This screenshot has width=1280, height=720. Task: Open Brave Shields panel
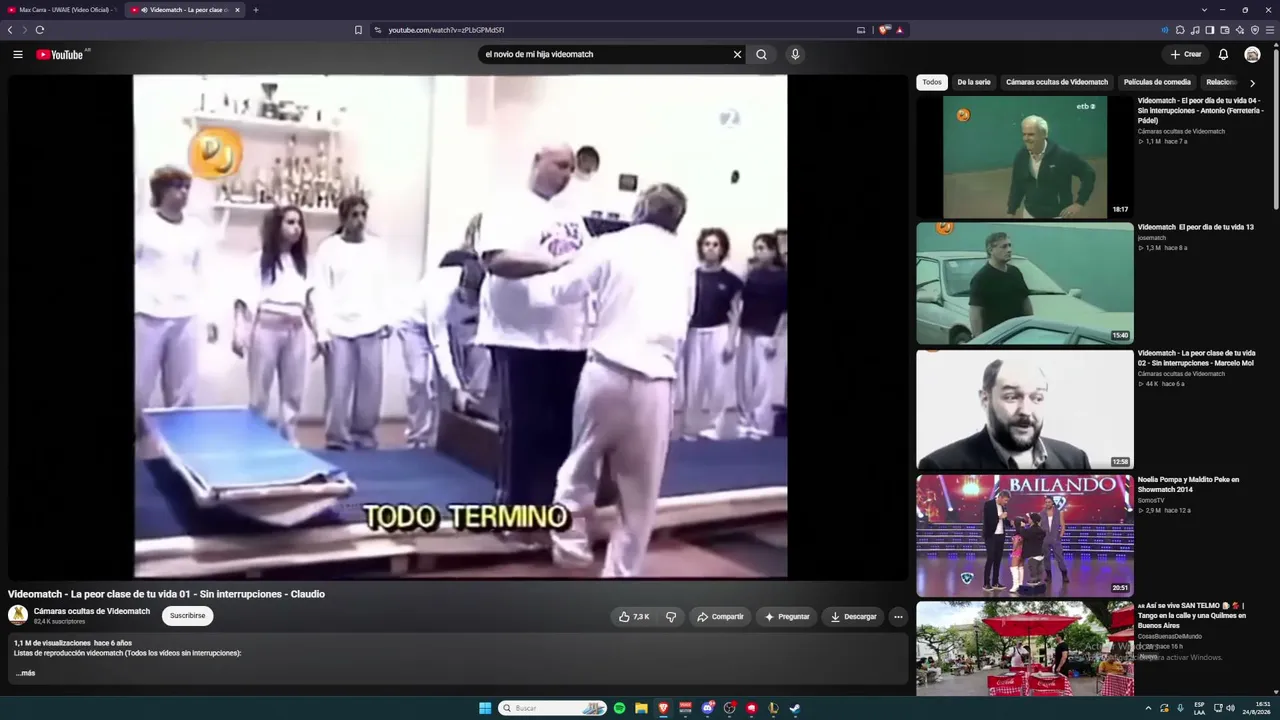(884, 30)
